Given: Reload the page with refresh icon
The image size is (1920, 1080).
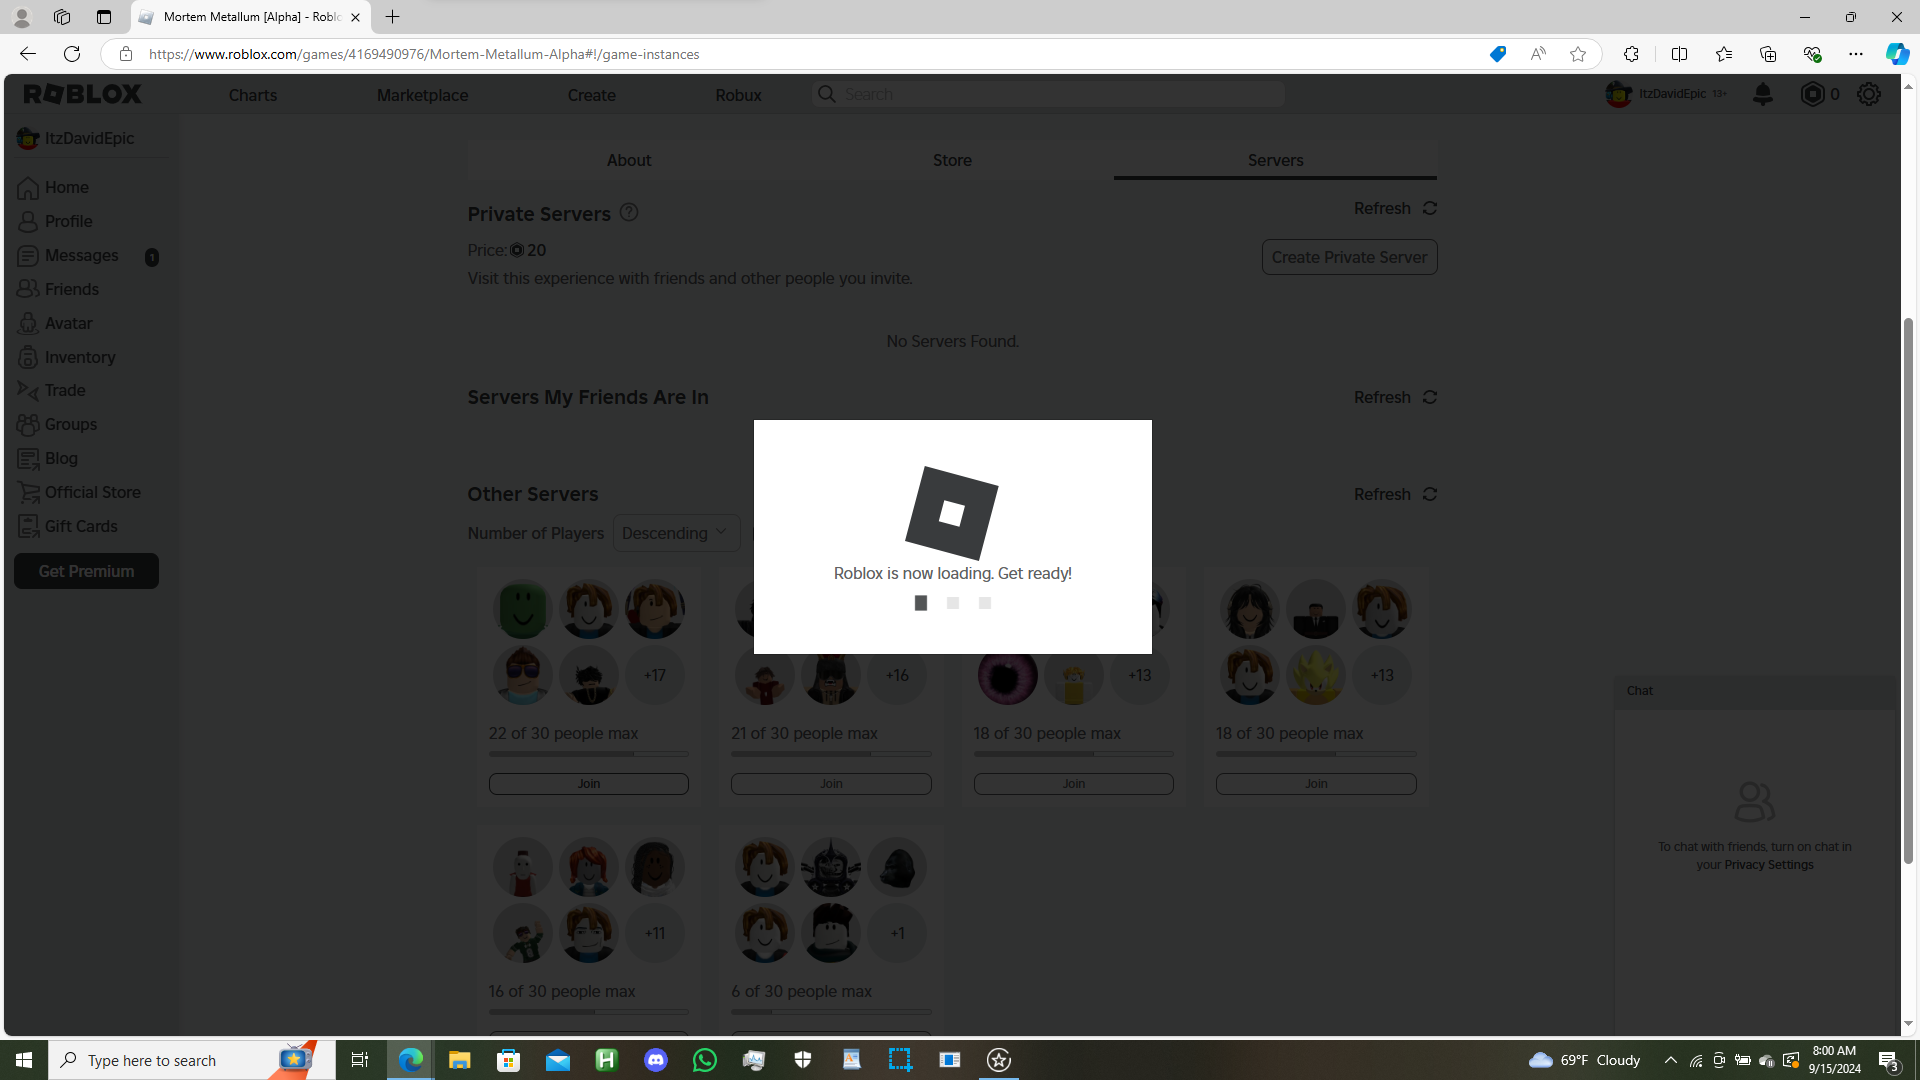Looking at the screenshot, I should click(x=72, y=54).
